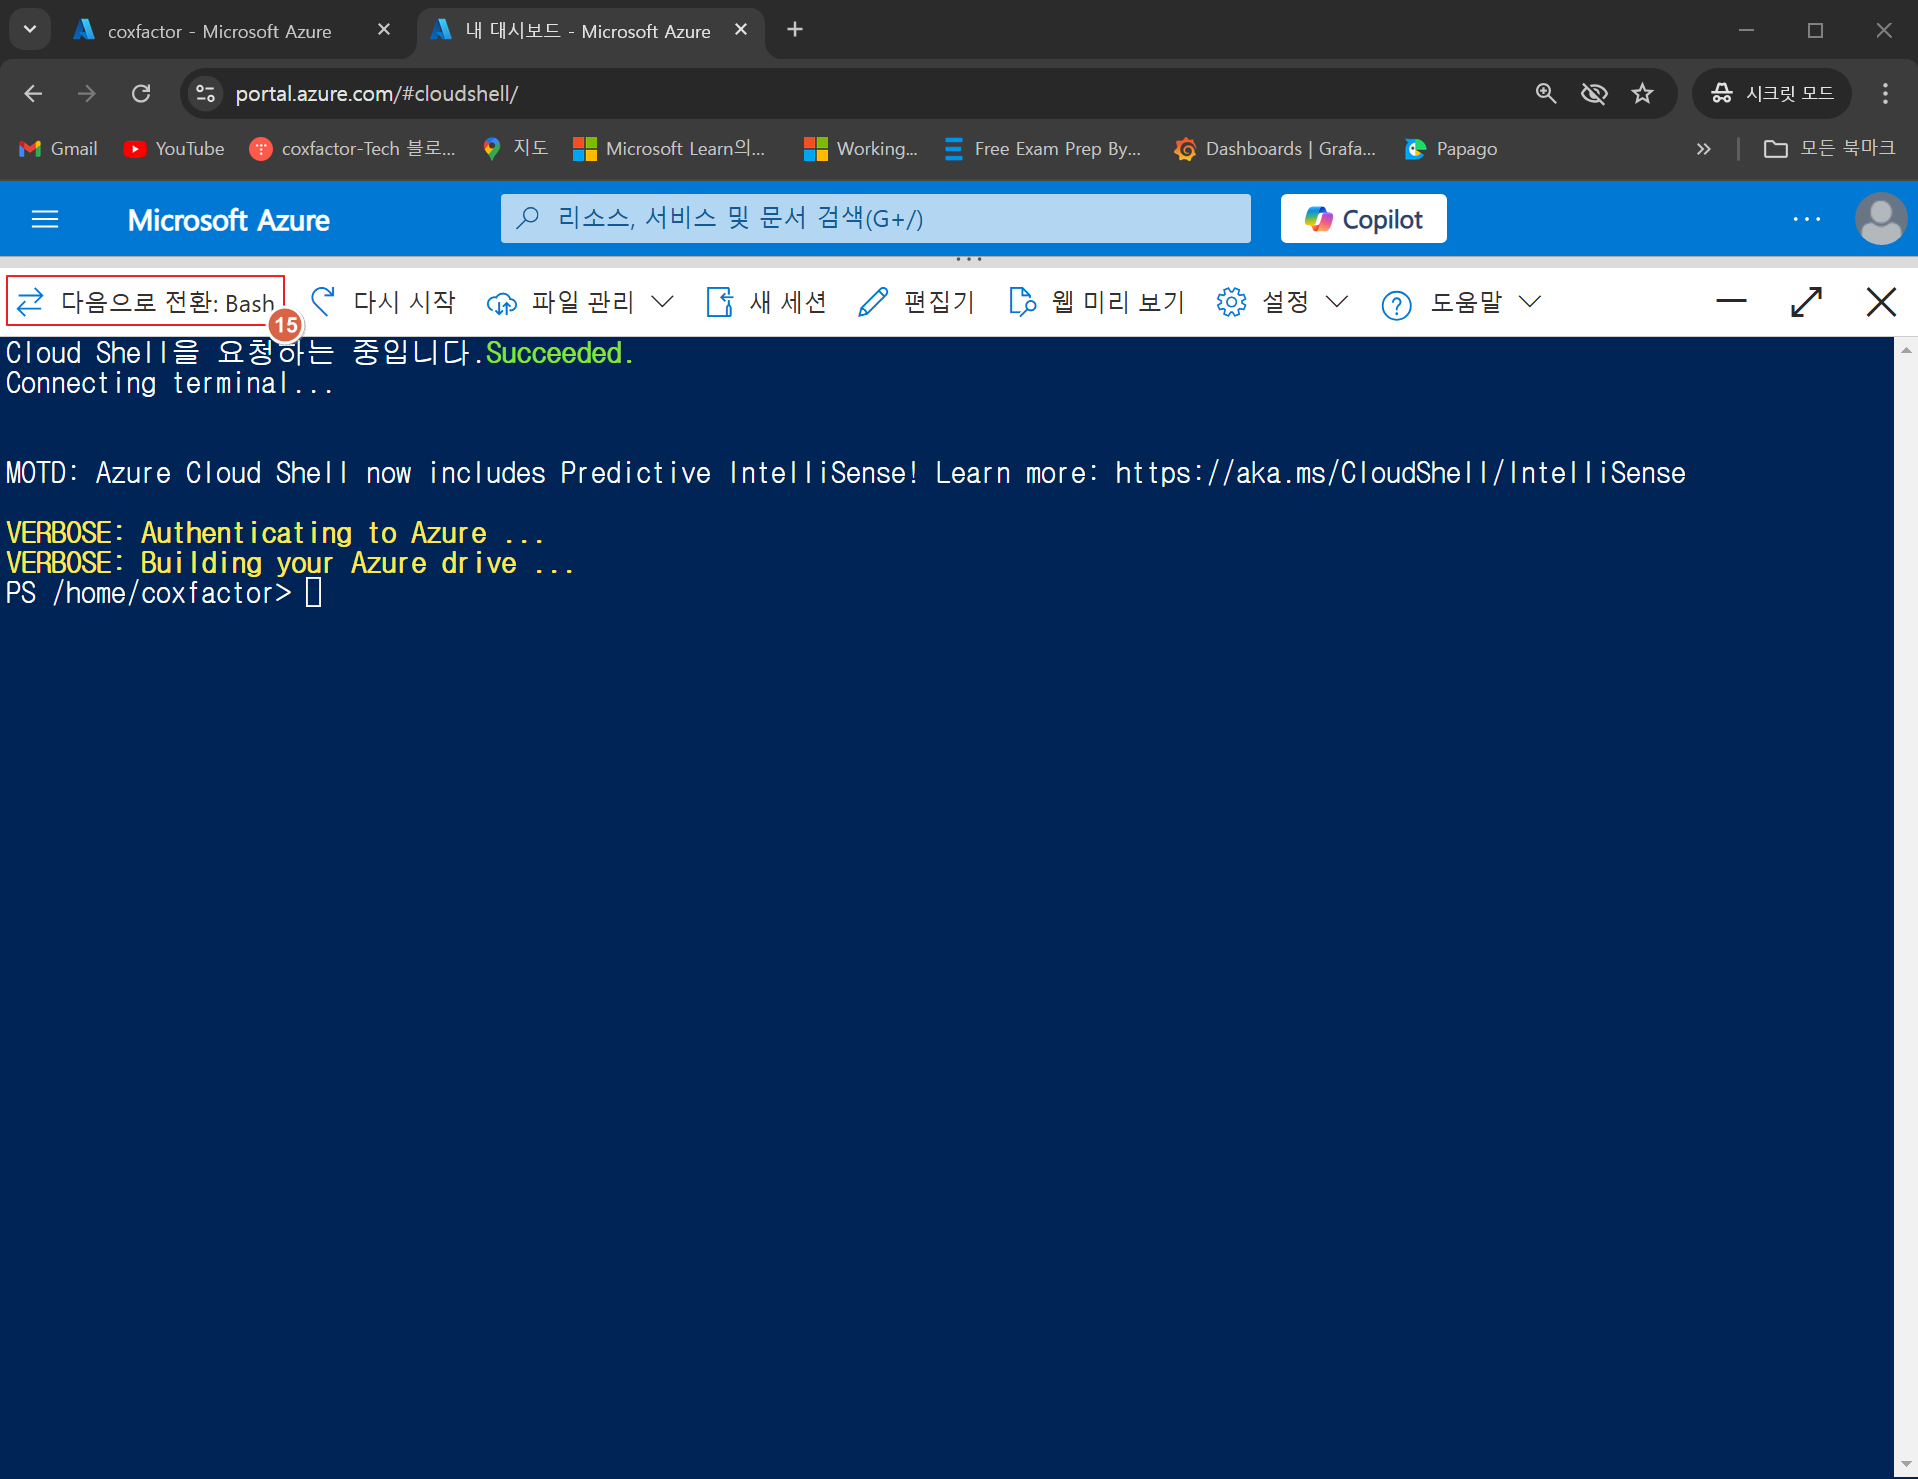Close the coxfactor browser tab
The height and width of the screenshot is (1479, 1918).
[384, 30]
